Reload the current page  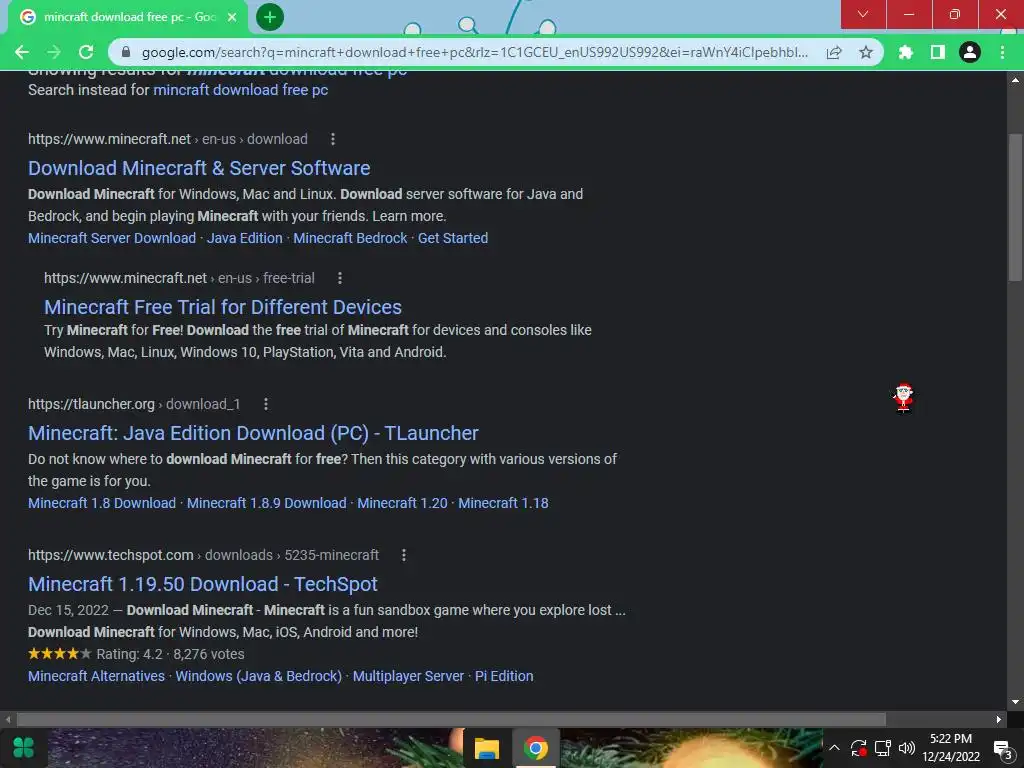86,52
